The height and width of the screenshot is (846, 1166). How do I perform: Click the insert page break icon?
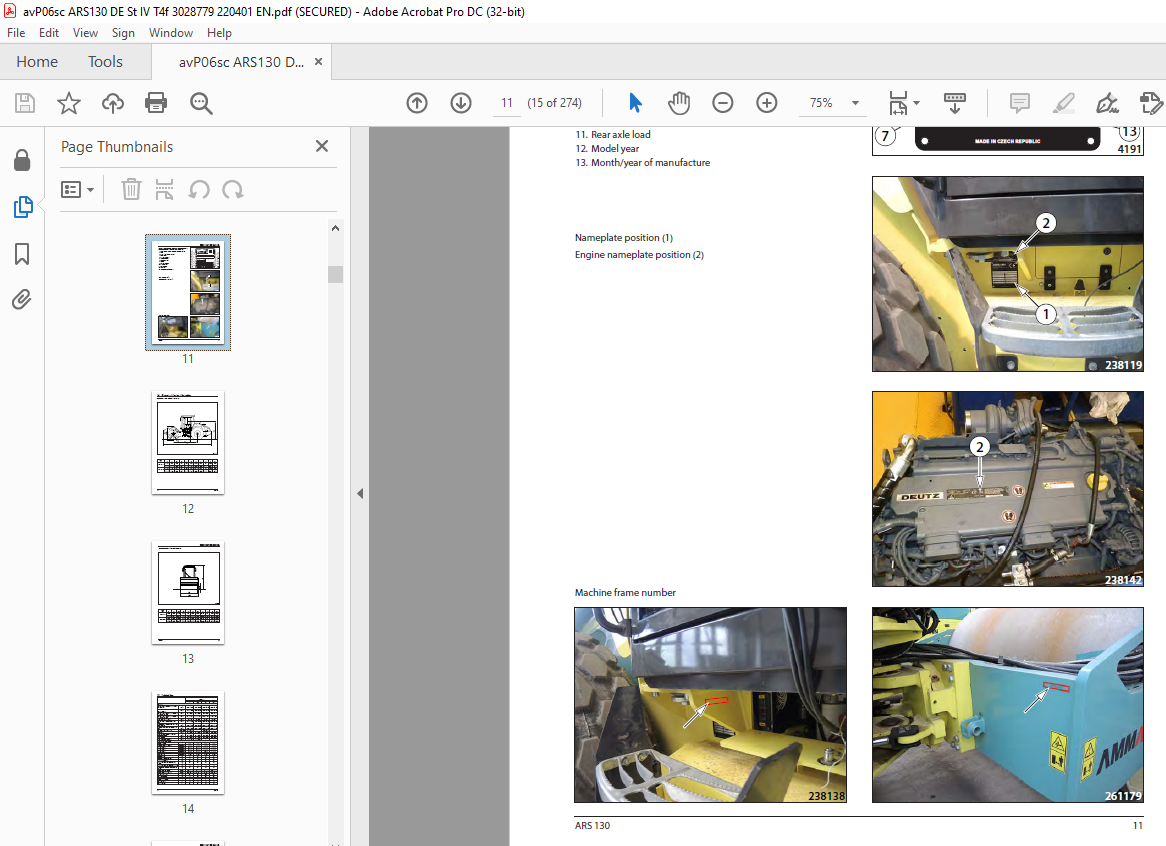point(164,190)
